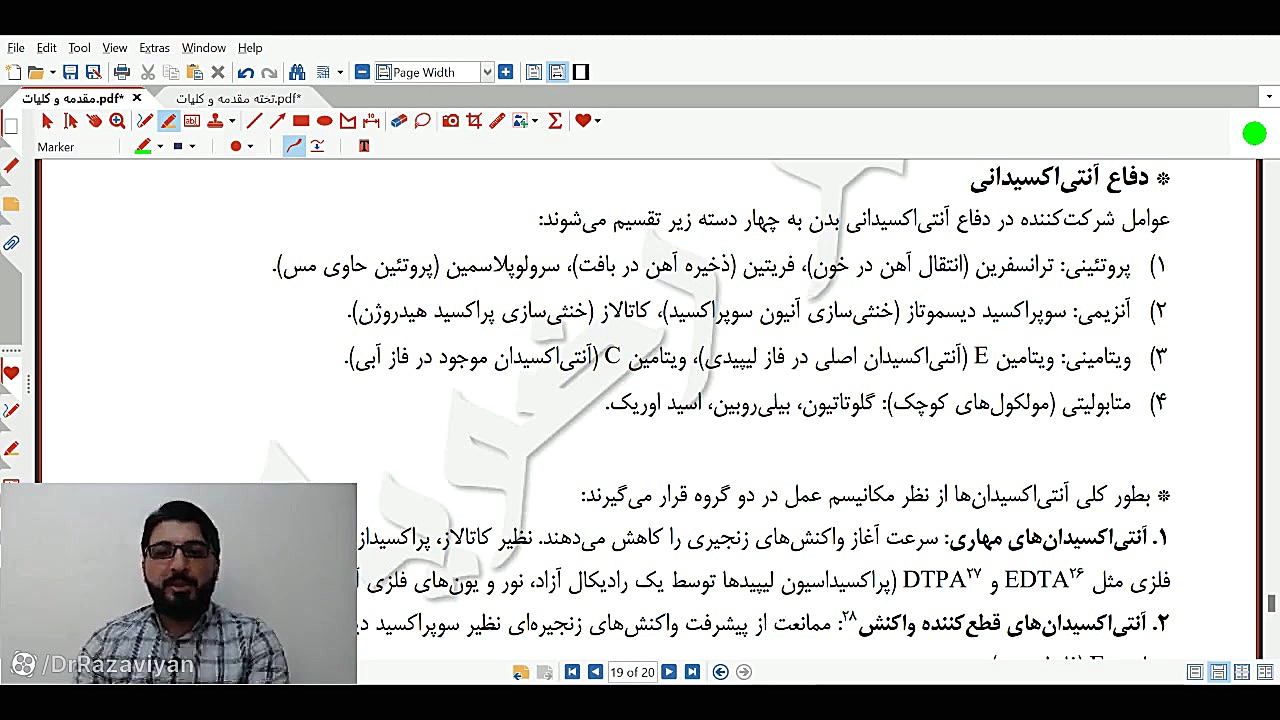Zoom in with plus button

(505, 72)
